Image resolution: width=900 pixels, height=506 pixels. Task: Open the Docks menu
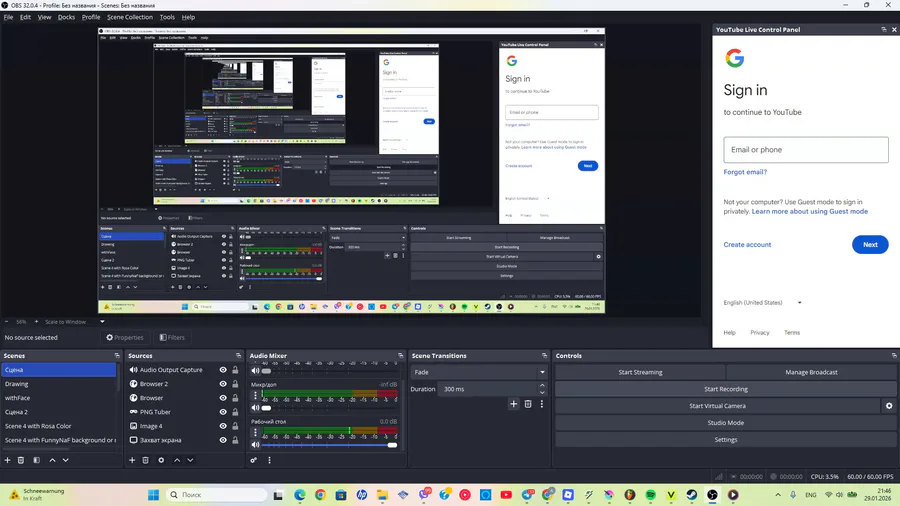point(66,17)
